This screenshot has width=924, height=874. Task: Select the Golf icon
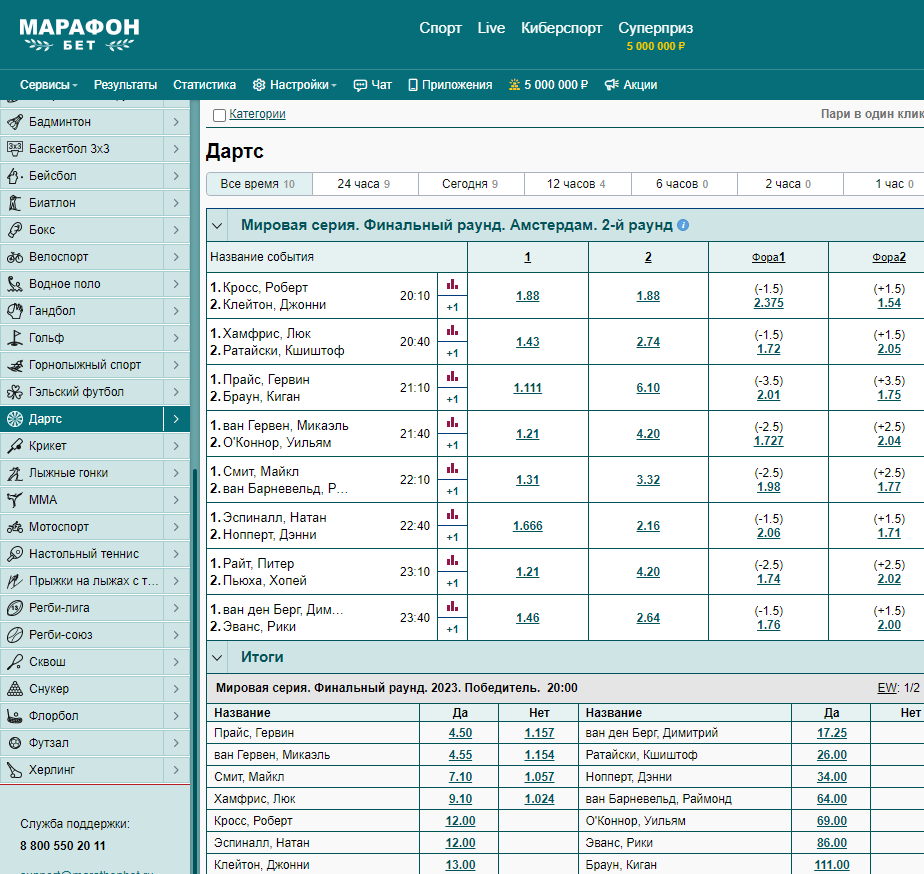click(15, 338)
